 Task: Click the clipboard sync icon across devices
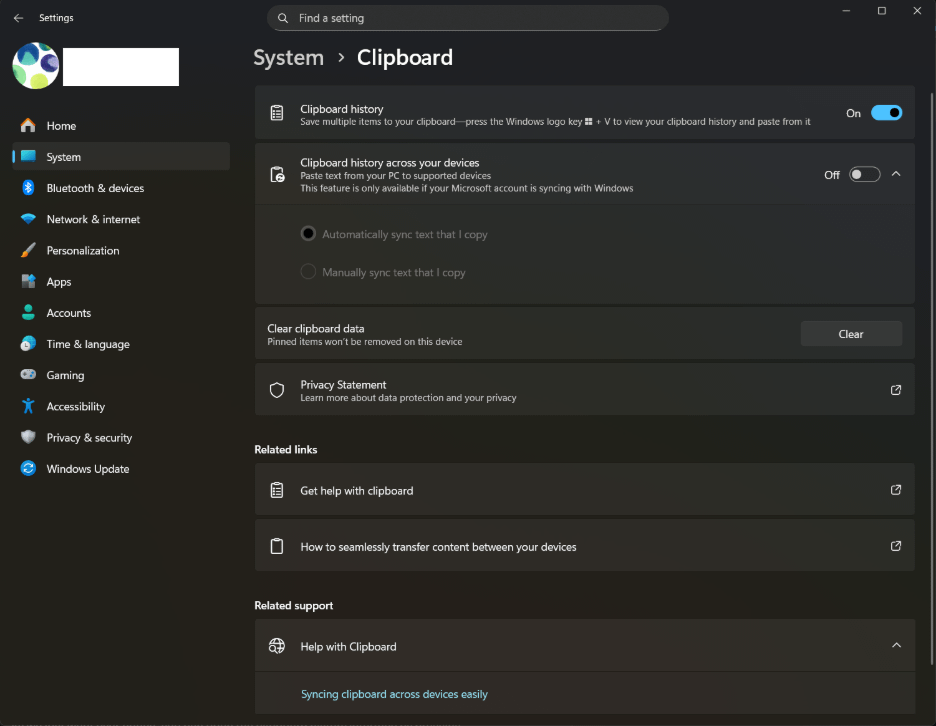(x=277, y=174)
